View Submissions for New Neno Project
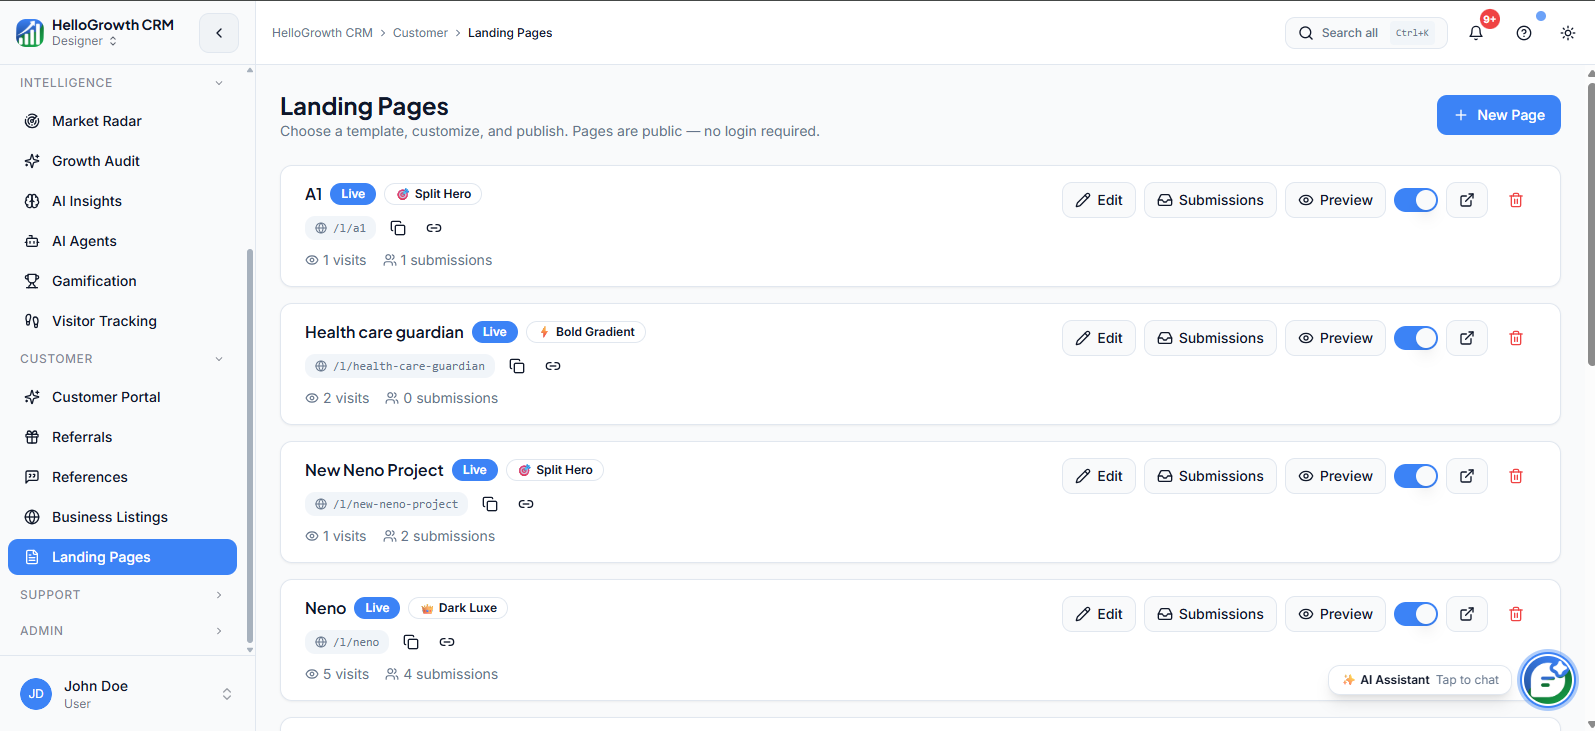Screen dimensions: 1595x731 coord(1210,476)
